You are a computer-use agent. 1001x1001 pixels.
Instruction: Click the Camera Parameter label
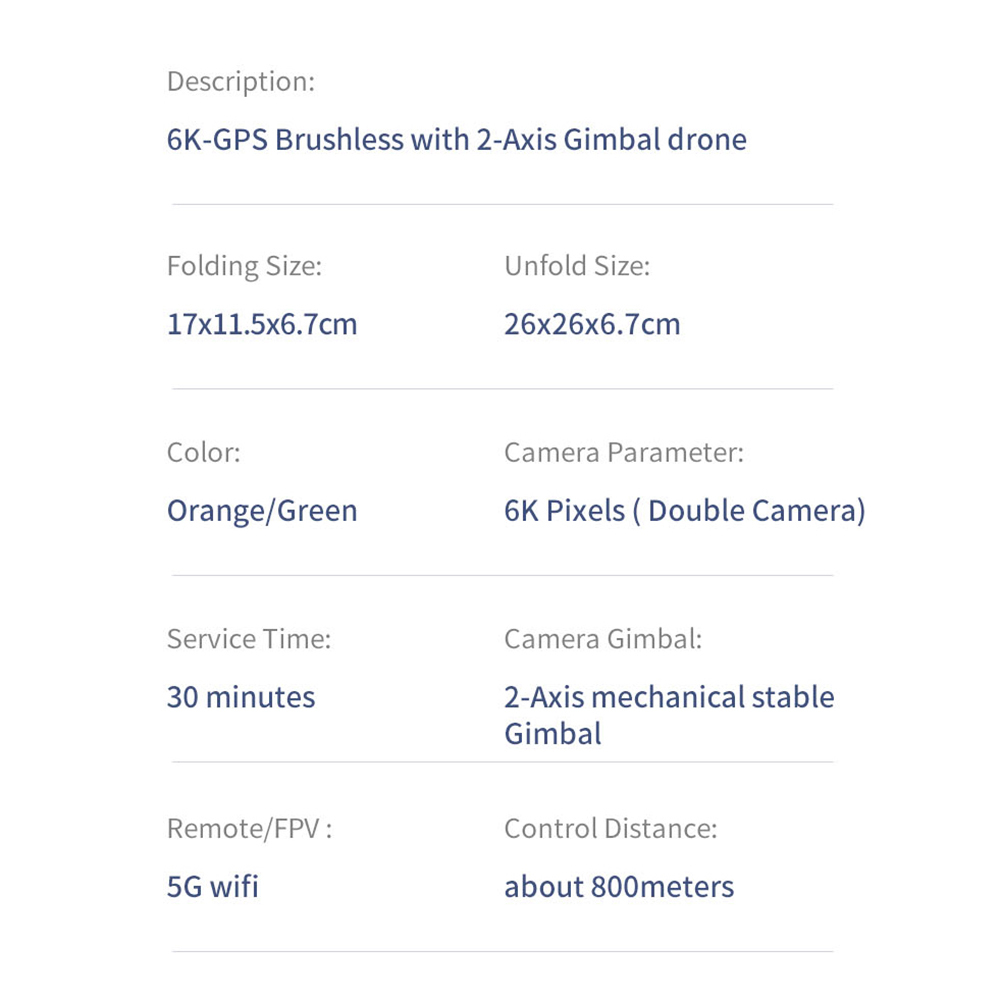(624, 453)
